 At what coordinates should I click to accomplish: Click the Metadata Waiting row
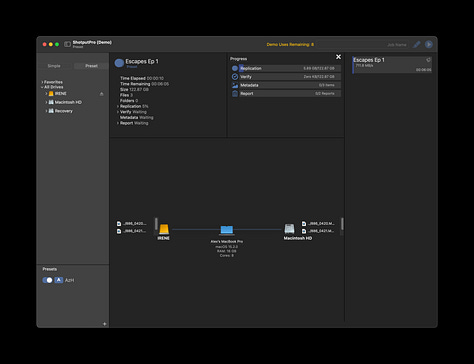[137, 118]
